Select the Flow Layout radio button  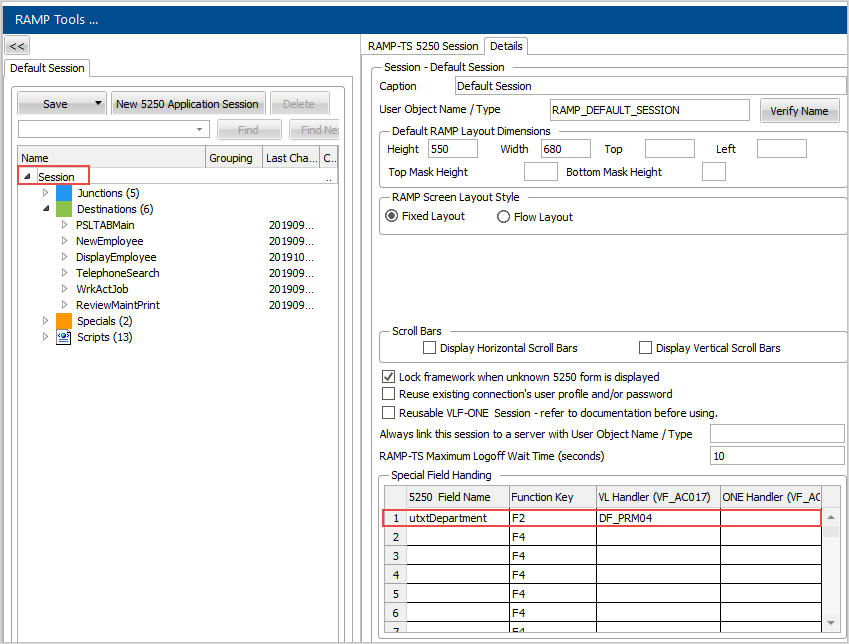pos(504,217)
